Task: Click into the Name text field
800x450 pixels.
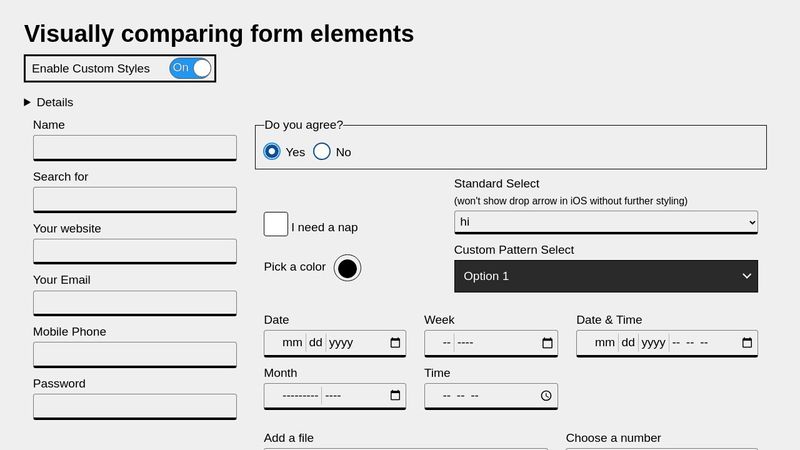Action: pos(135,147)
